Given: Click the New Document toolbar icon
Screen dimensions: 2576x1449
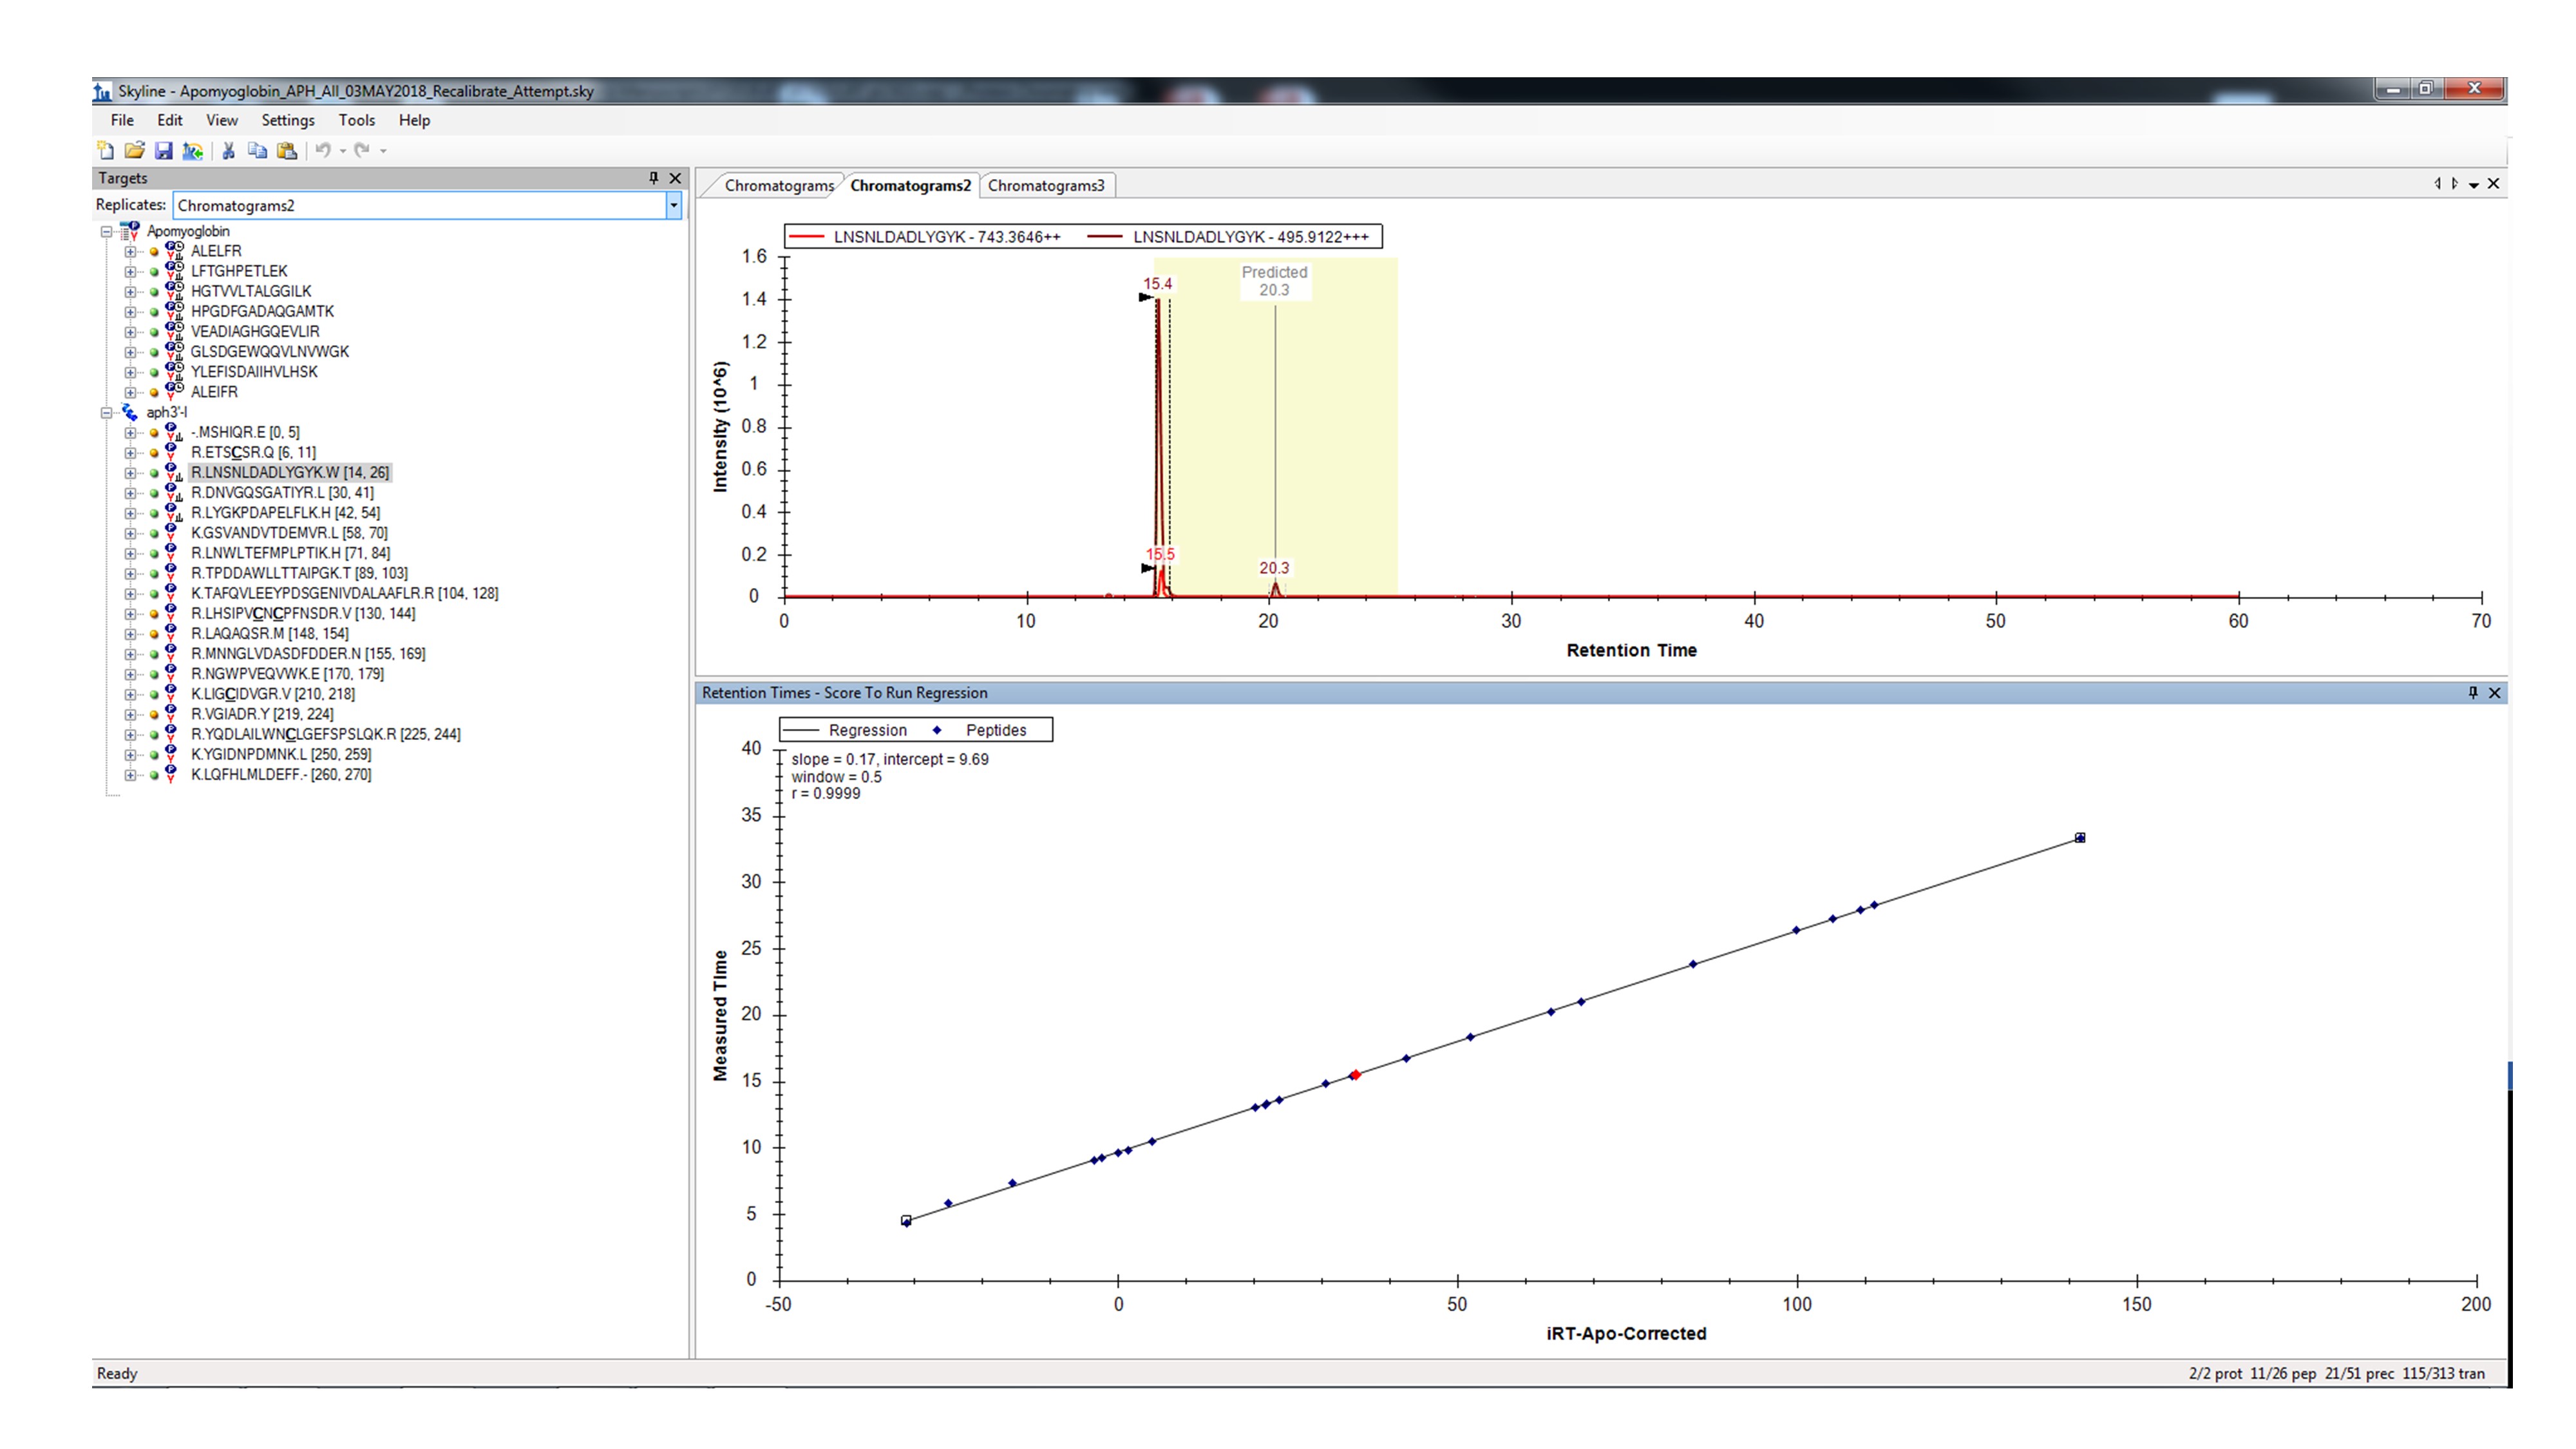Looking at the screenshot, I should coord(105,151).
